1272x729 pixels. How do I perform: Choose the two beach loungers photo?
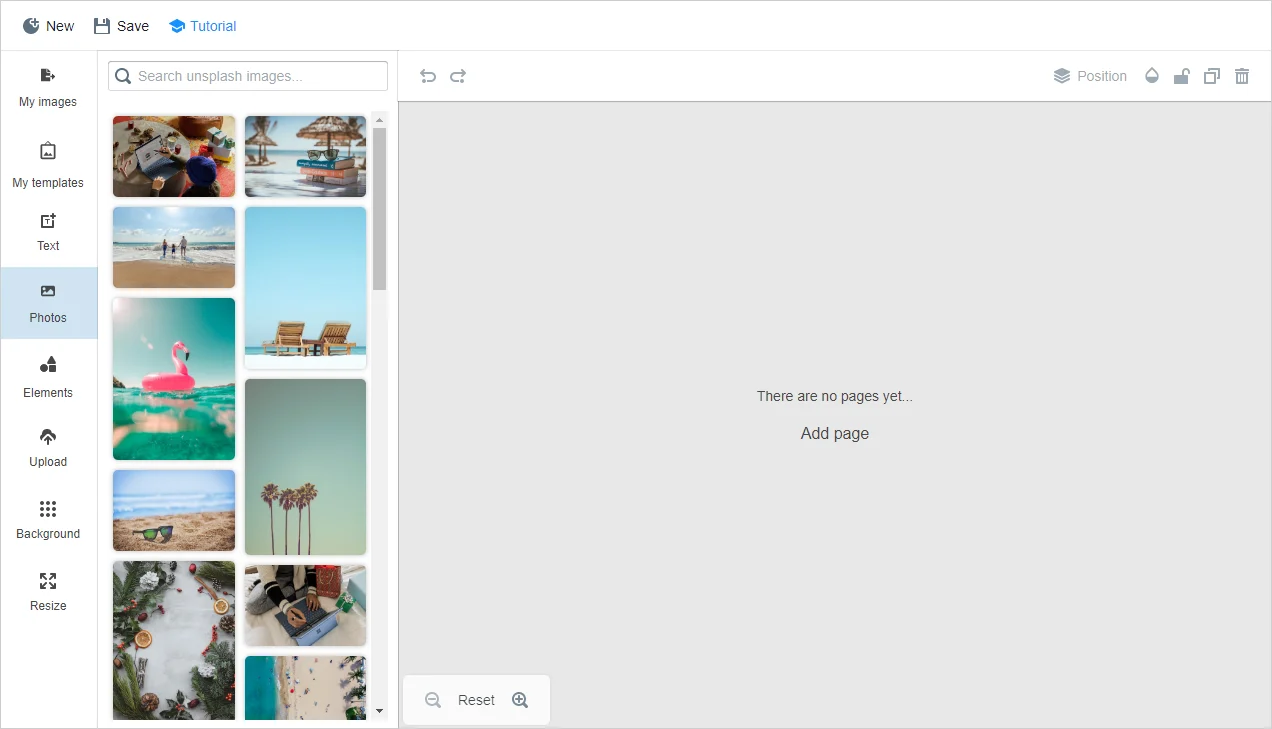305,287
